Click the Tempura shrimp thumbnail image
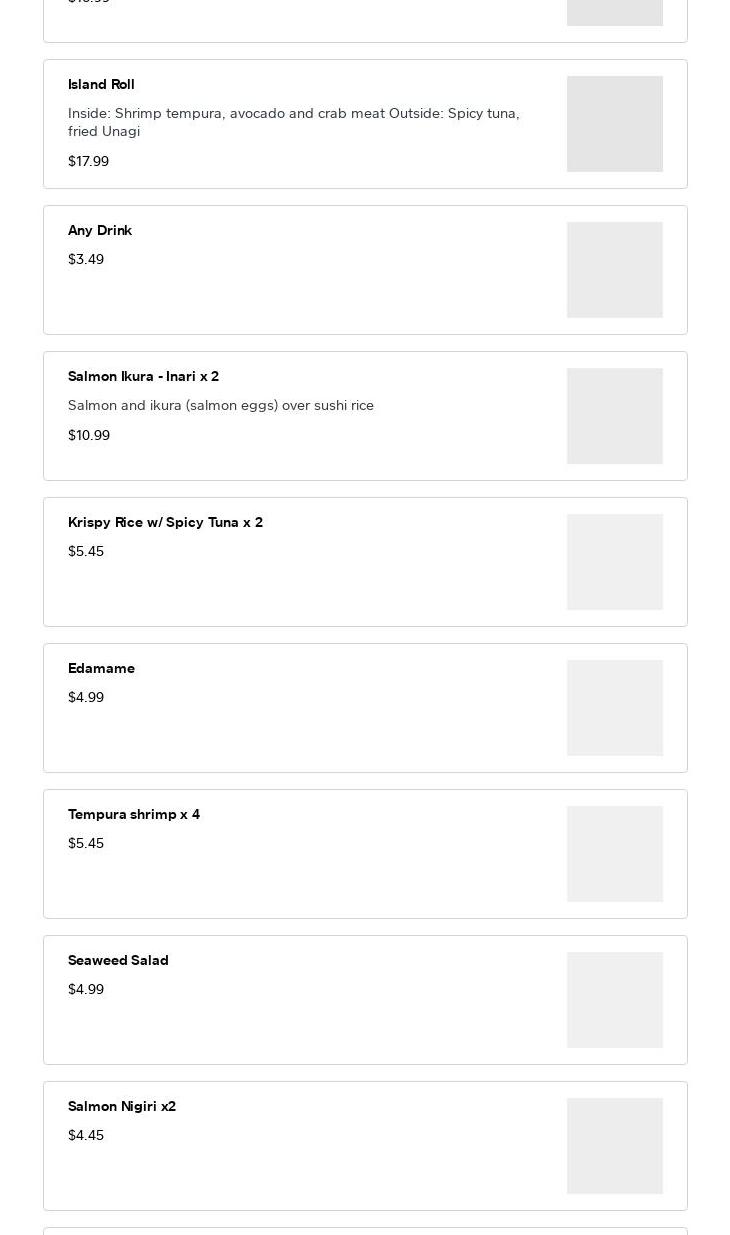 614,854
